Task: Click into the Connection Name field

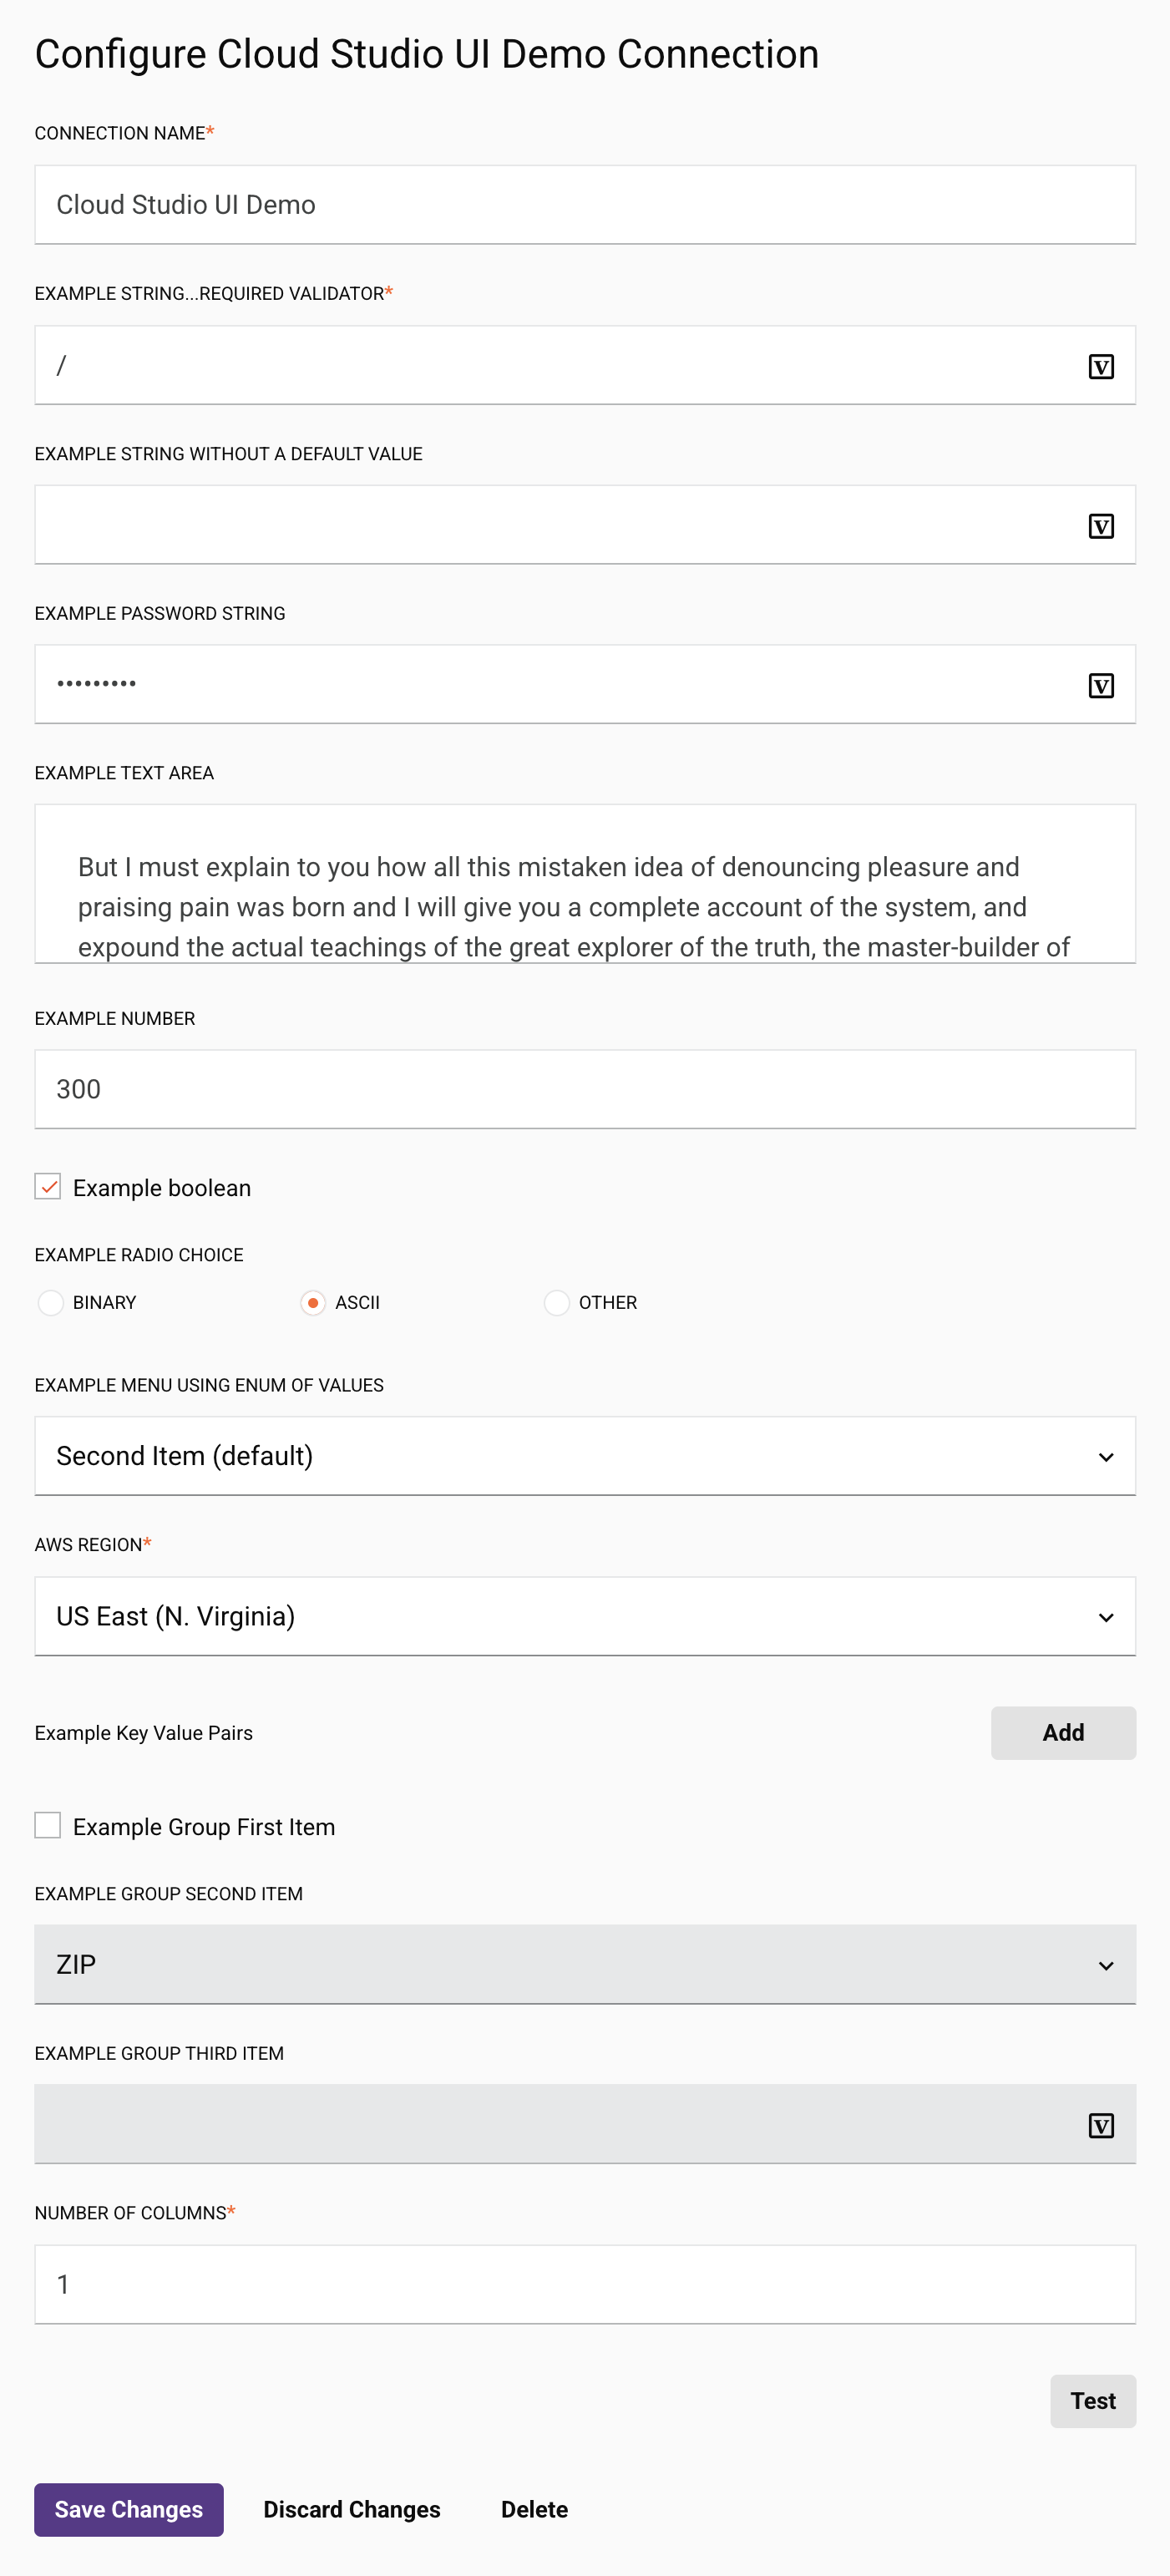Action: click(585, 204)
